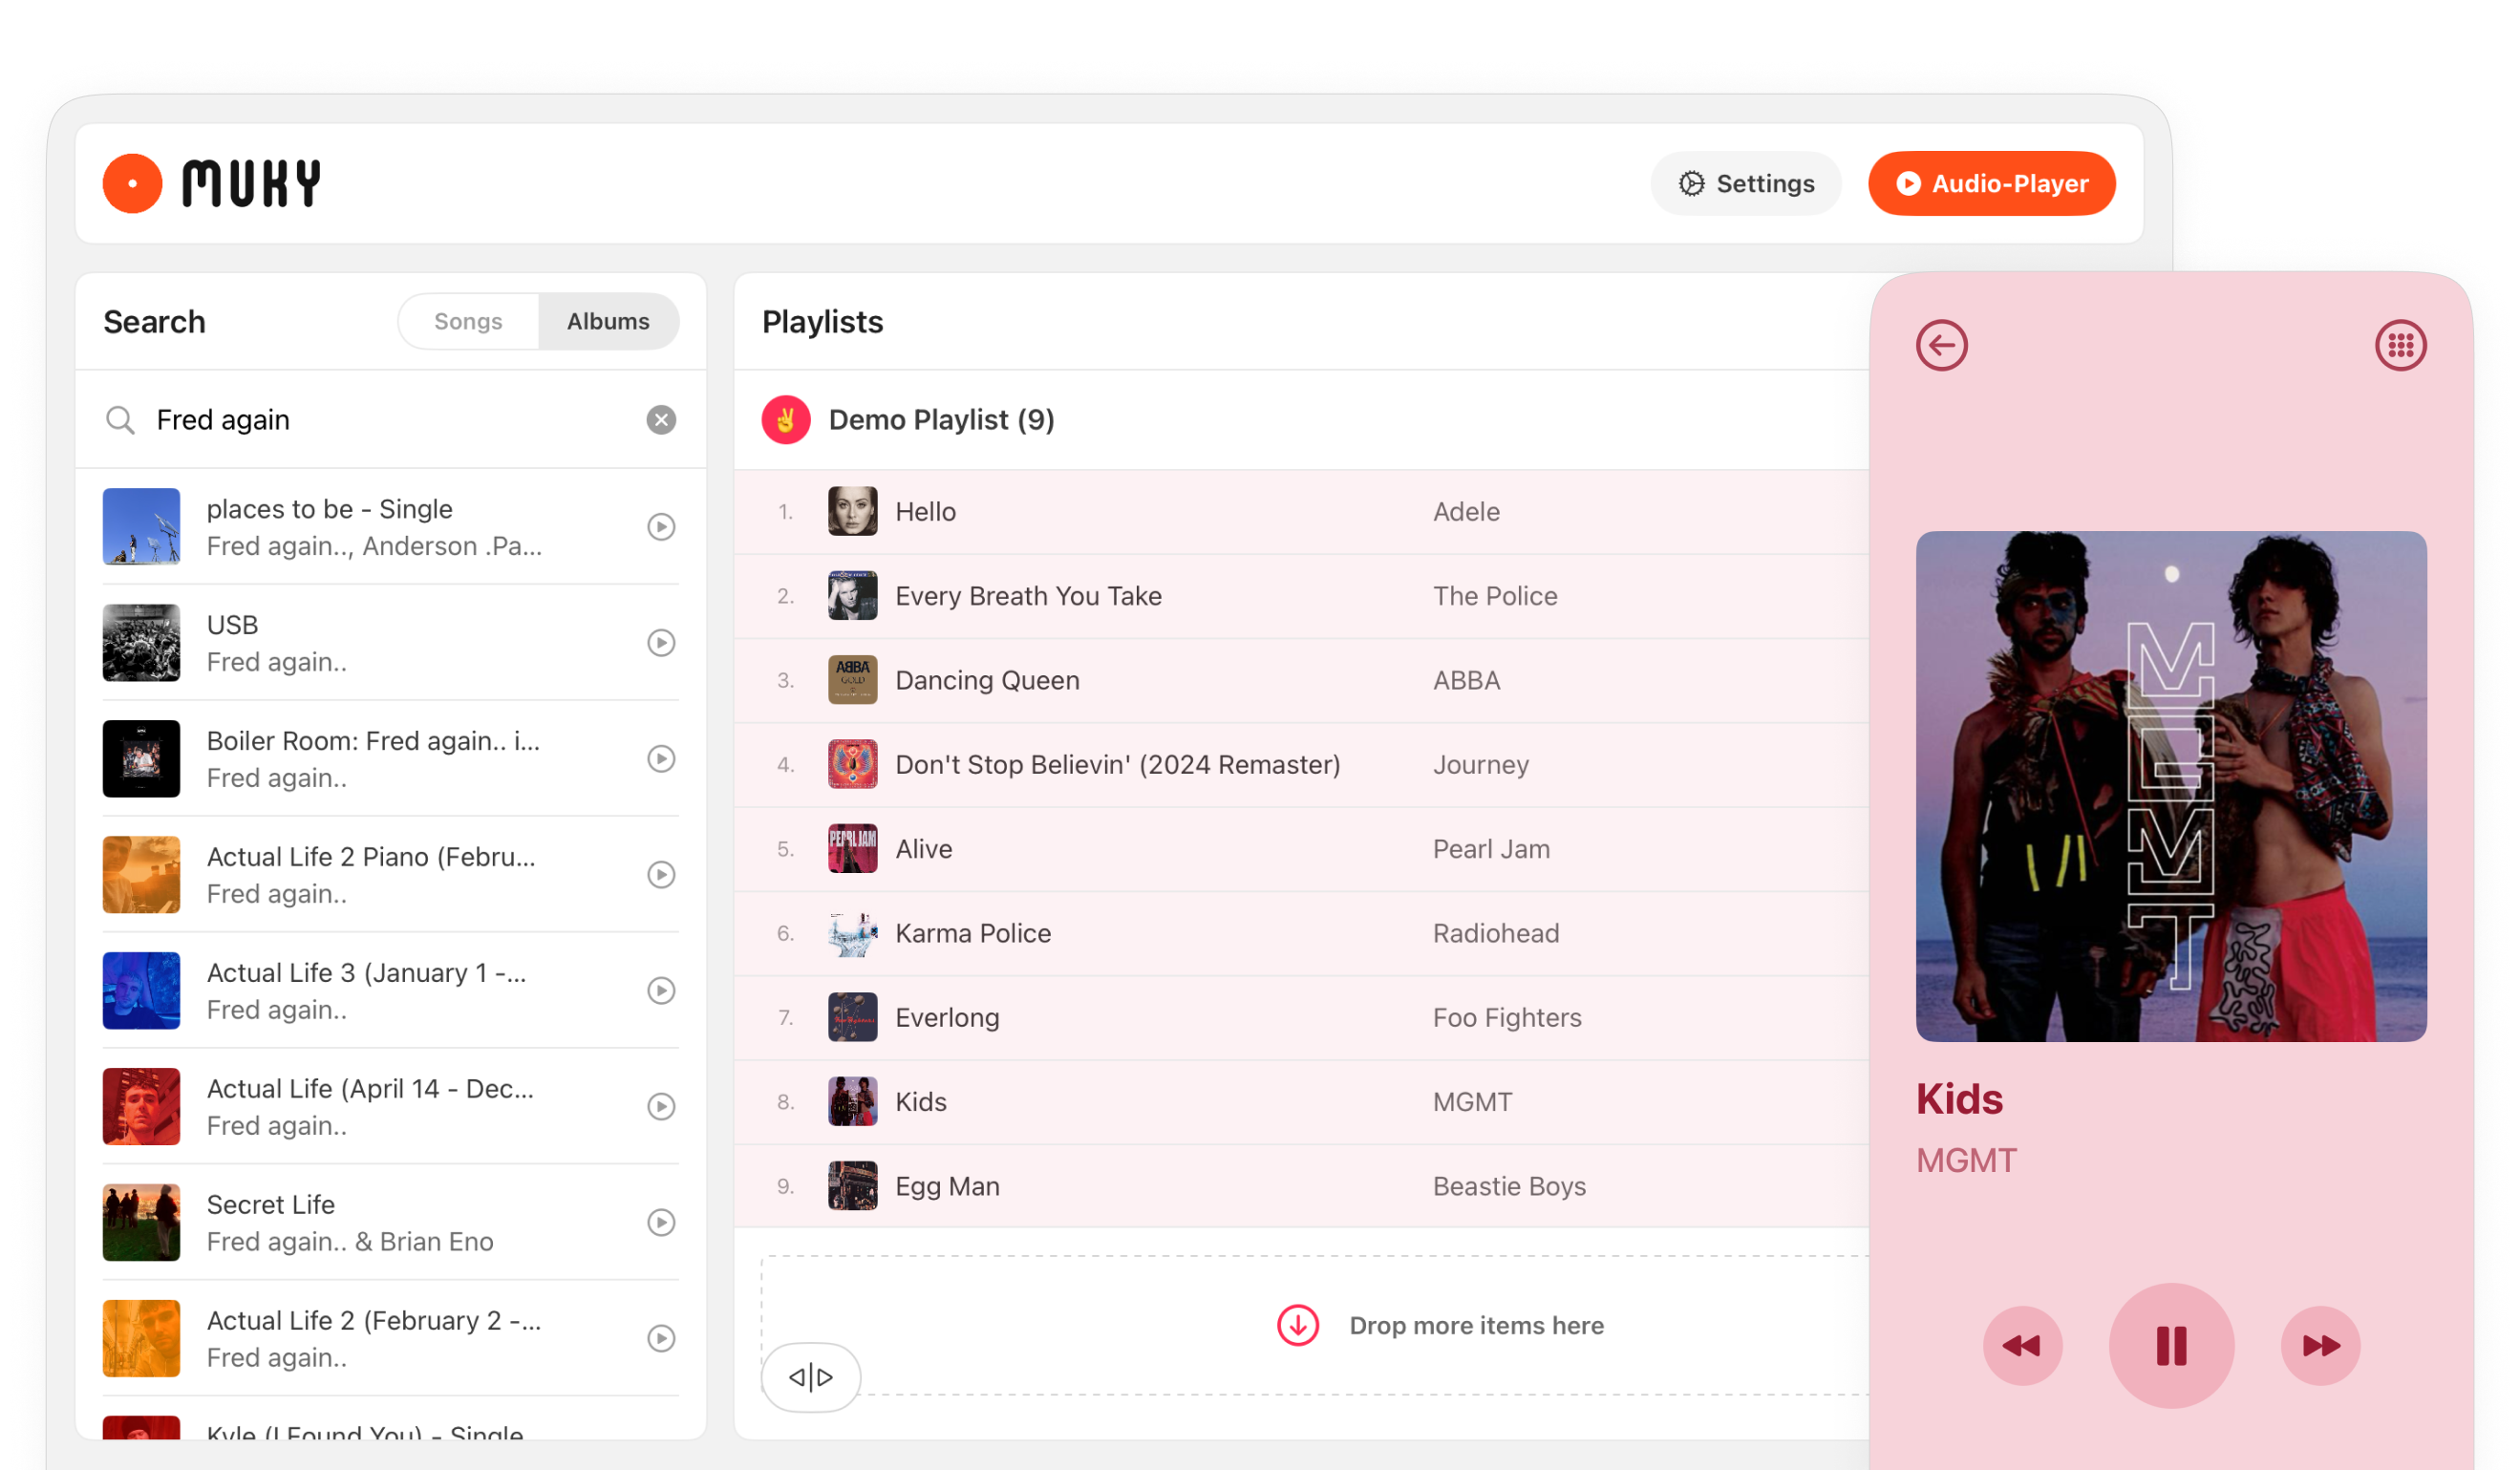
Task: Play Actual Life 3 (January 1 album
Action: click(661, 991)
